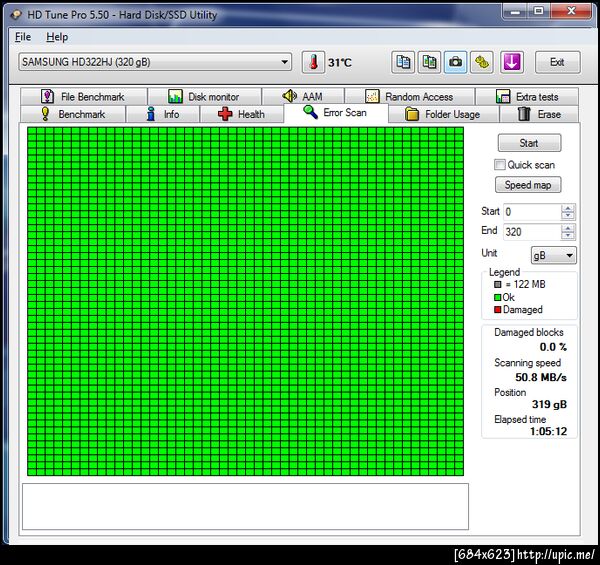Screen dimensions: 600x565
Task: Click the Exit button
Action: coord(558,62)
